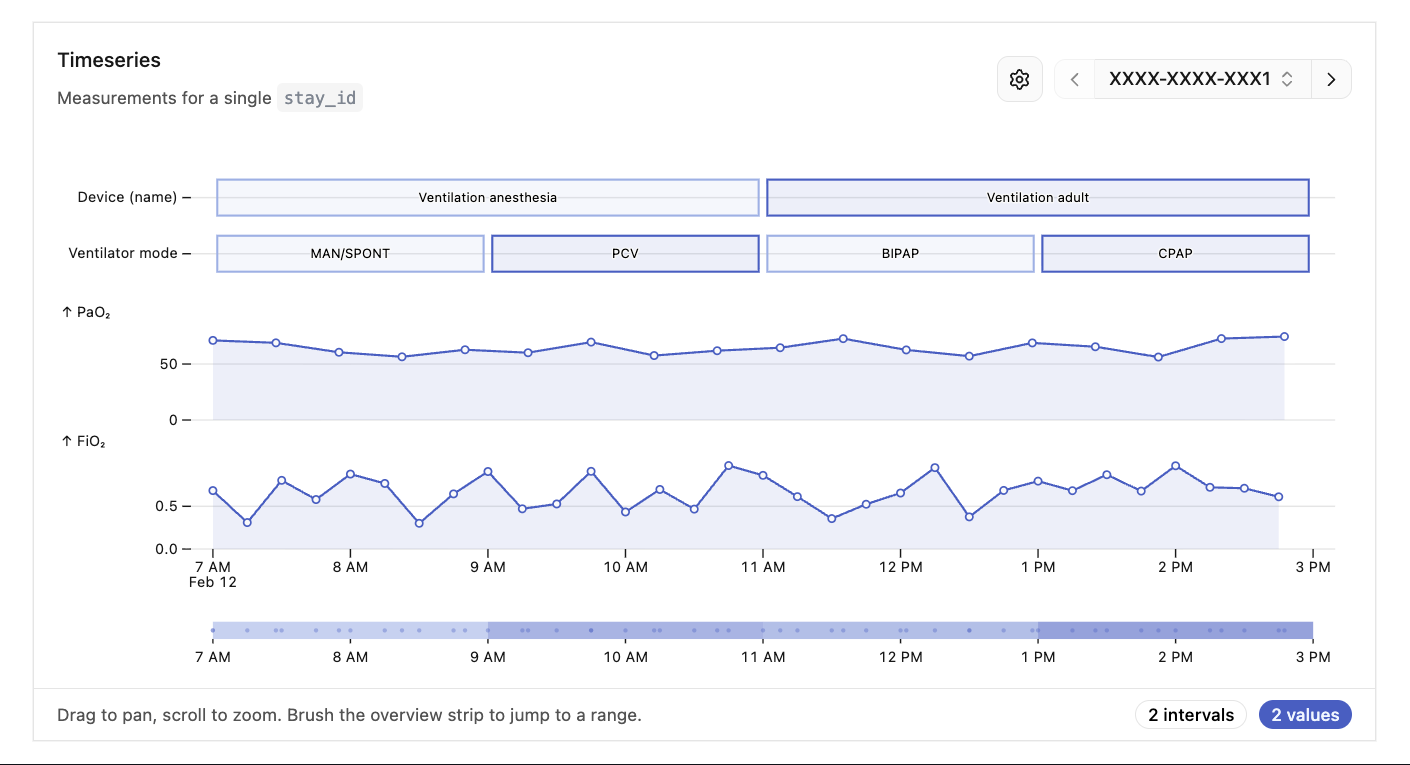The image size is (1410, 765).
Task: Click the Feb 12 date label
Action: (213, 582)
